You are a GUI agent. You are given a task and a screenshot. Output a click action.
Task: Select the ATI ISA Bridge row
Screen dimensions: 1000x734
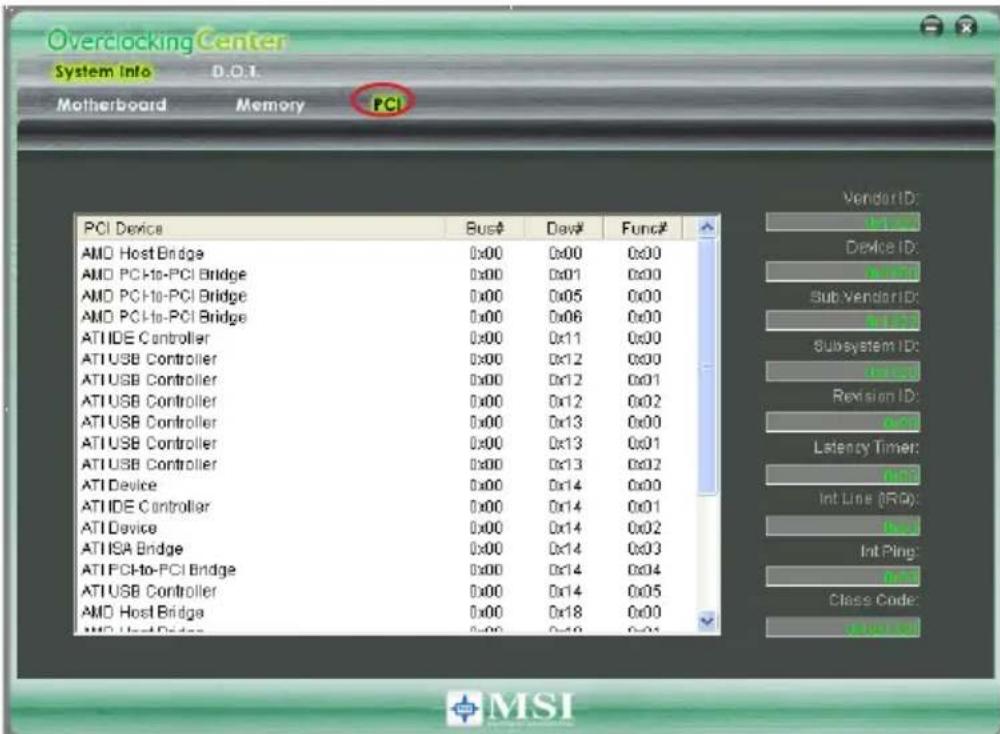tap(386, 548)
